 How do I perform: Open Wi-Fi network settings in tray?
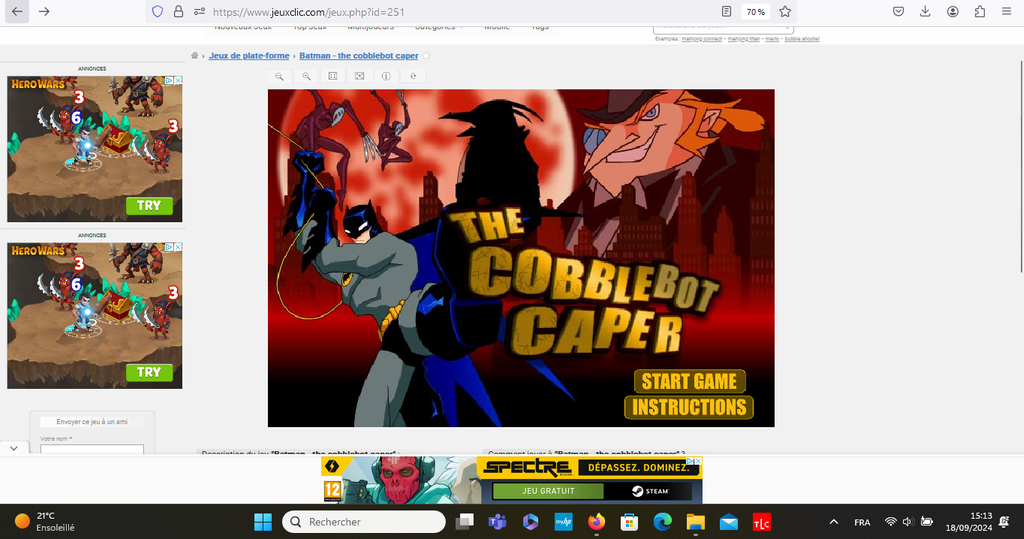(x=891, y=522)
